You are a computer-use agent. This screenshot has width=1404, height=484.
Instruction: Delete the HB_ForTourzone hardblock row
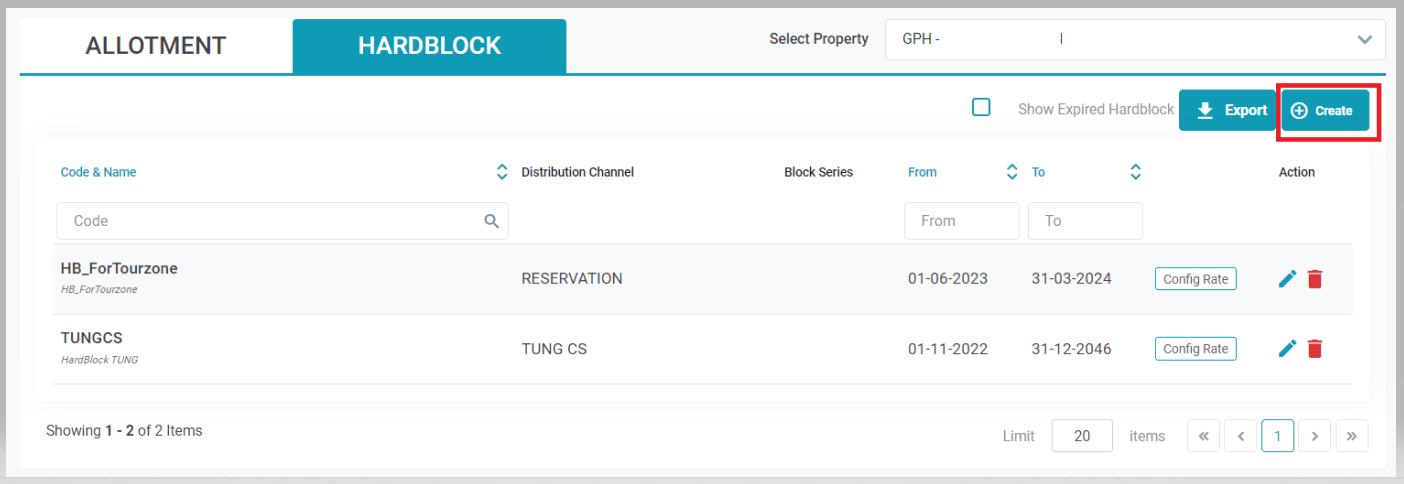tap(1315, 279)
